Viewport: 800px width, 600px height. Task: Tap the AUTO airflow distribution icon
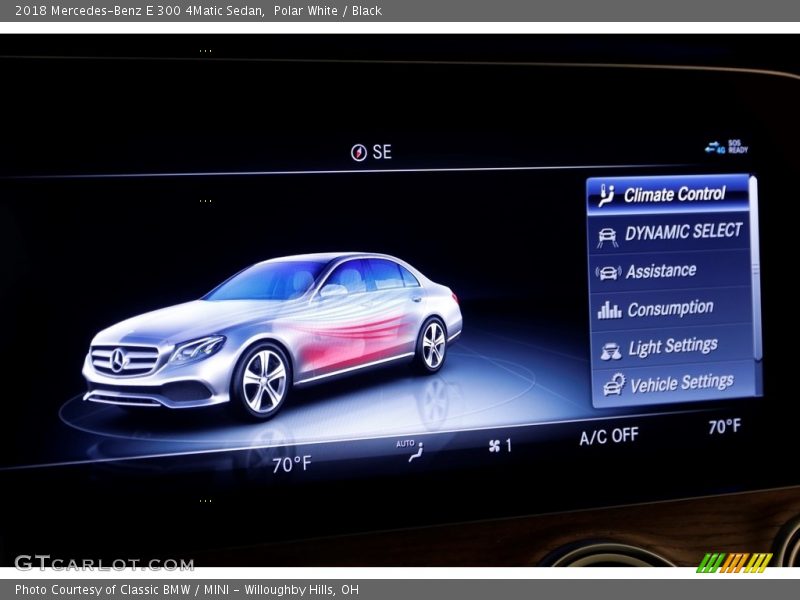click(410, 450)
